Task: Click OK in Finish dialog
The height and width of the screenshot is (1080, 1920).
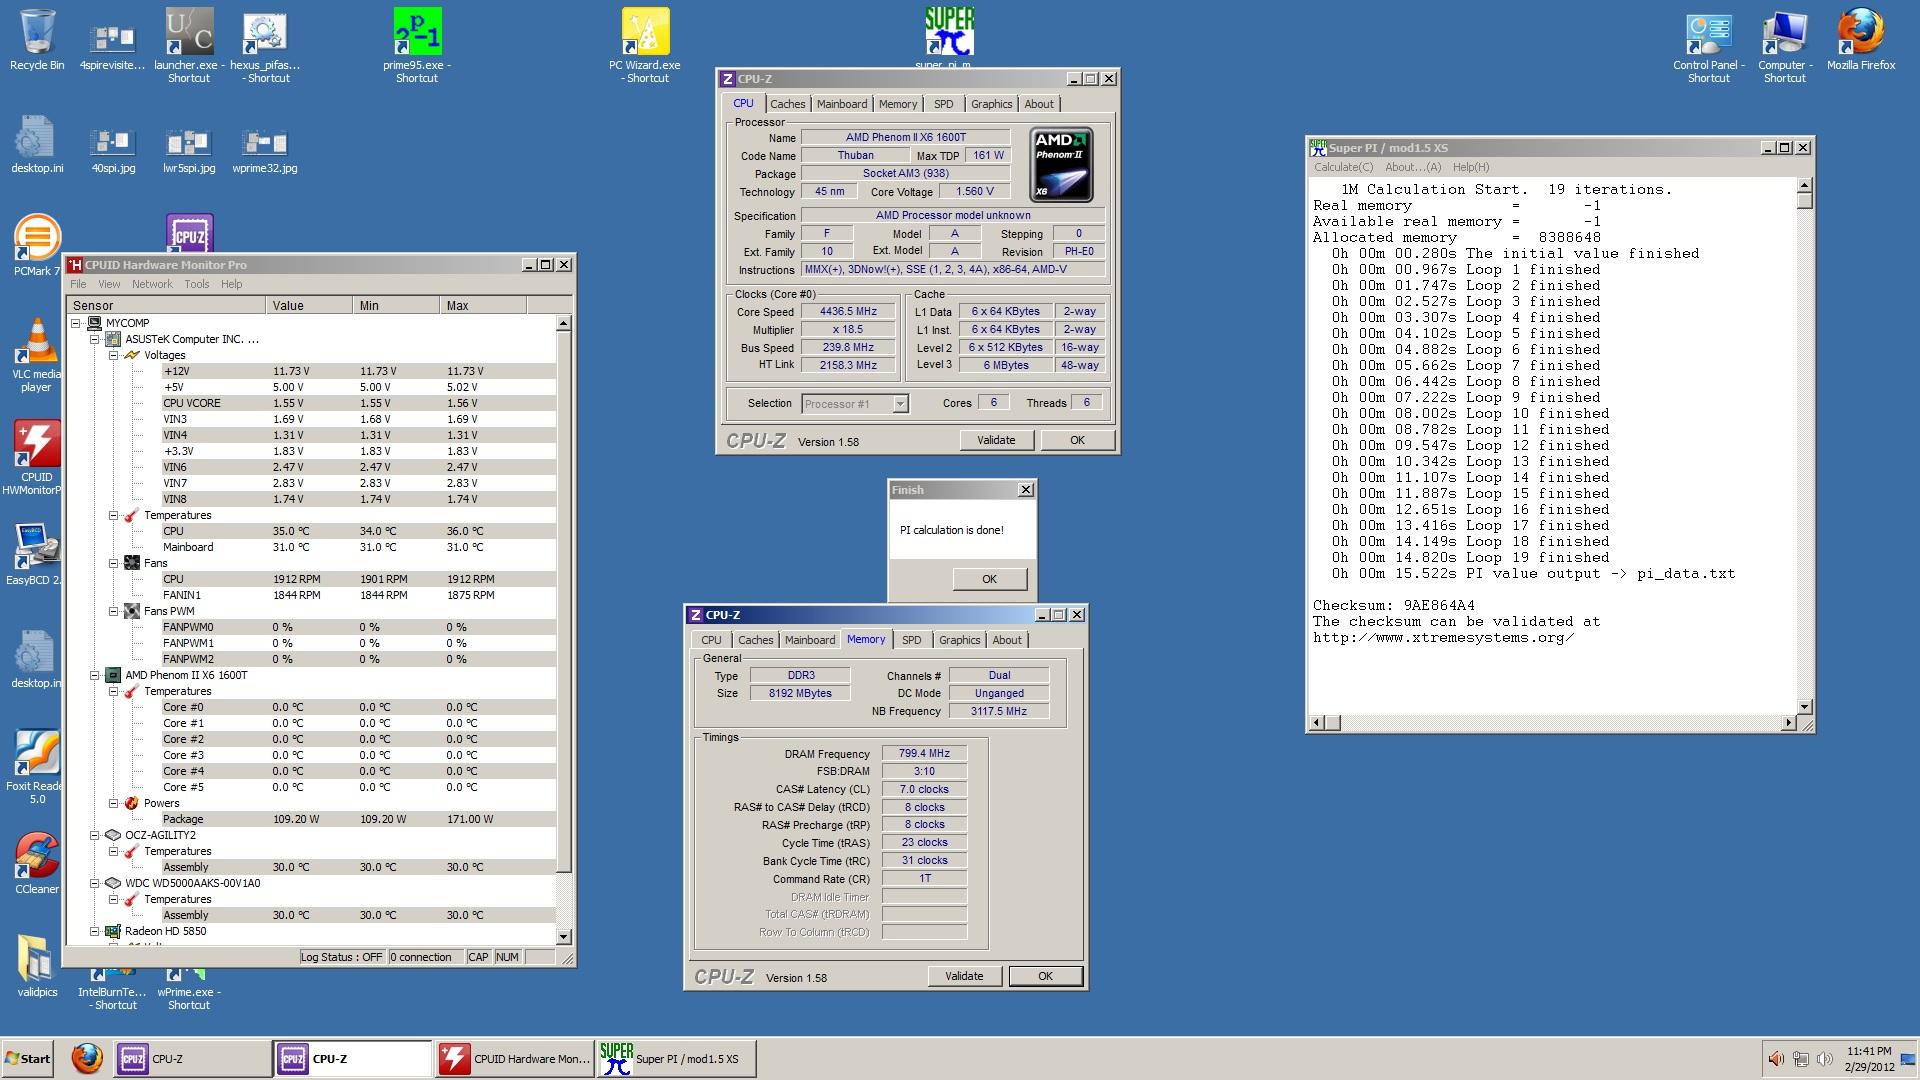Action: click(989, 579)
